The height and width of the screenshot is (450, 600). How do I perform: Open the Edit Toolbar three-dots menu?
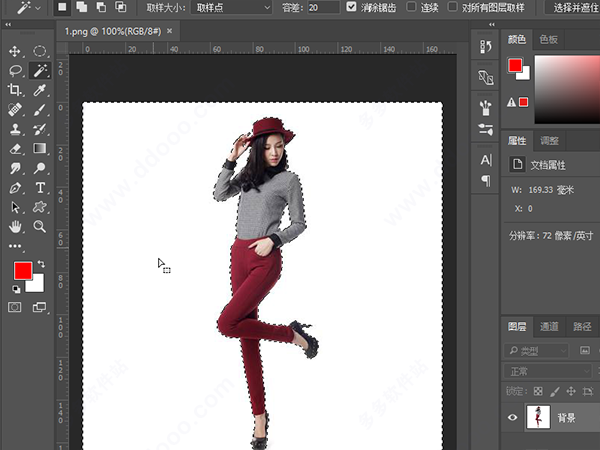[15, 246]
